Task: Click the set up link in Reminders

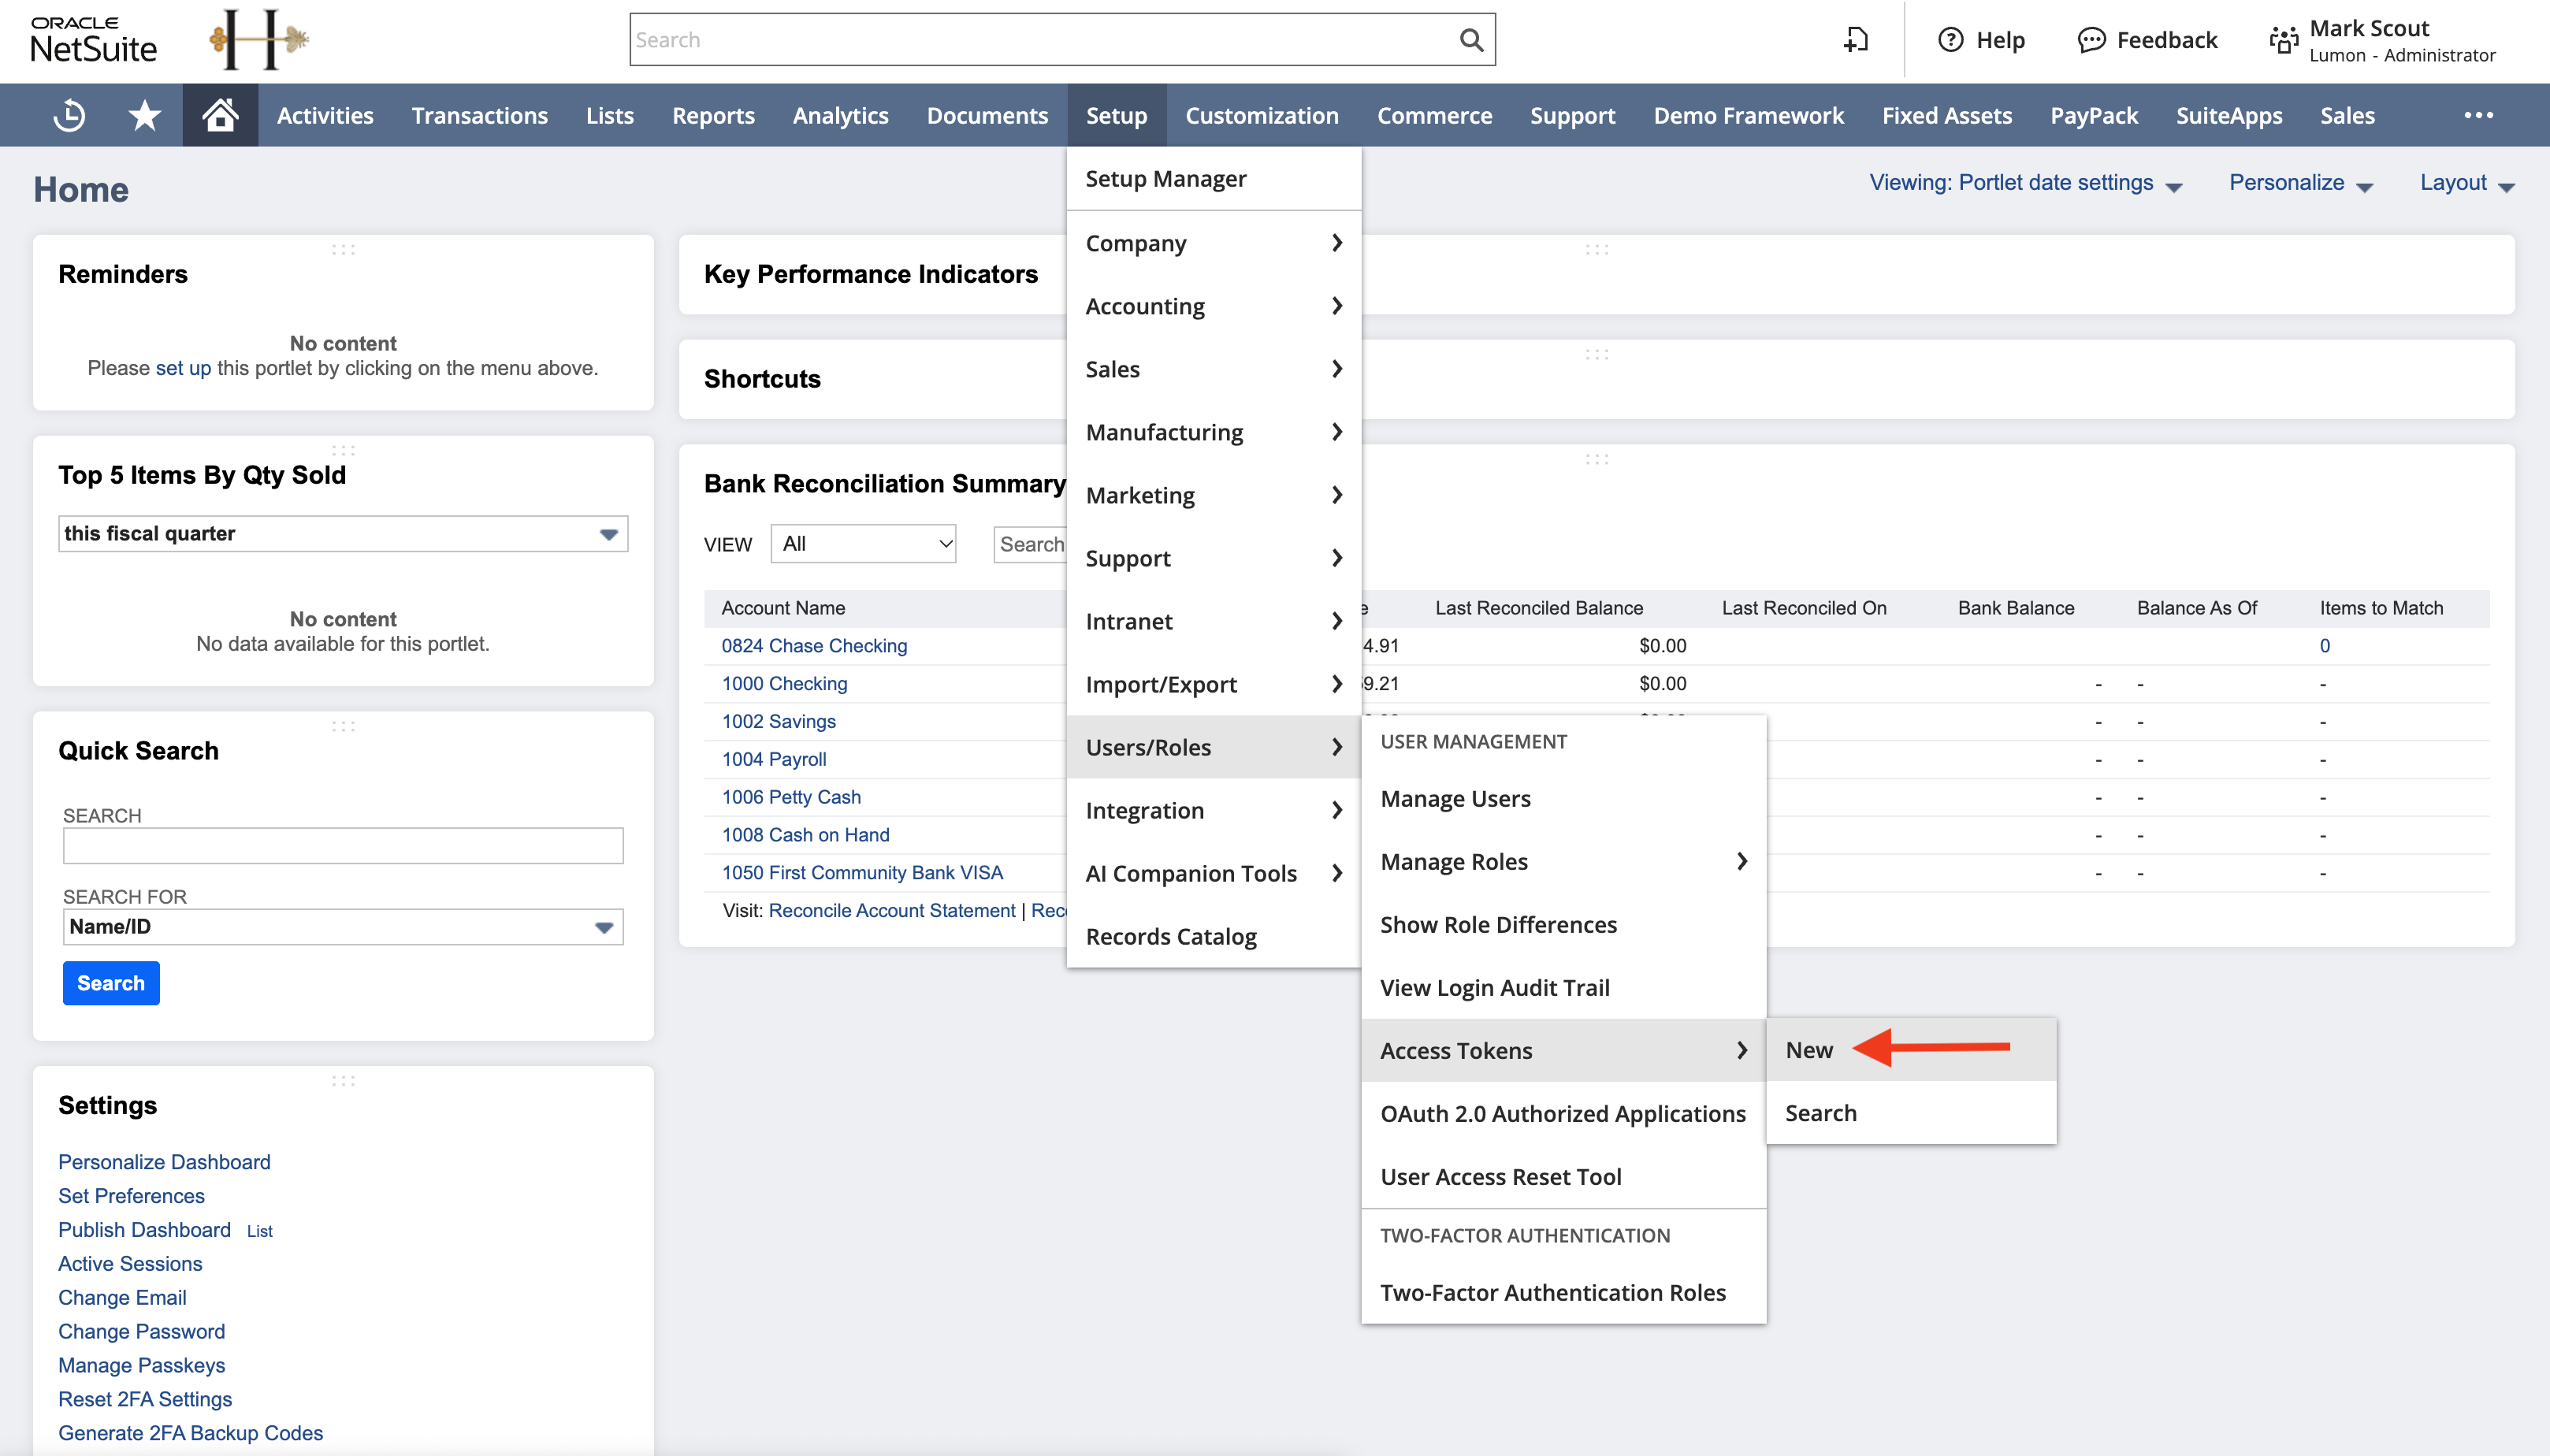Action: pyautogui.click(x=183, y=368)
